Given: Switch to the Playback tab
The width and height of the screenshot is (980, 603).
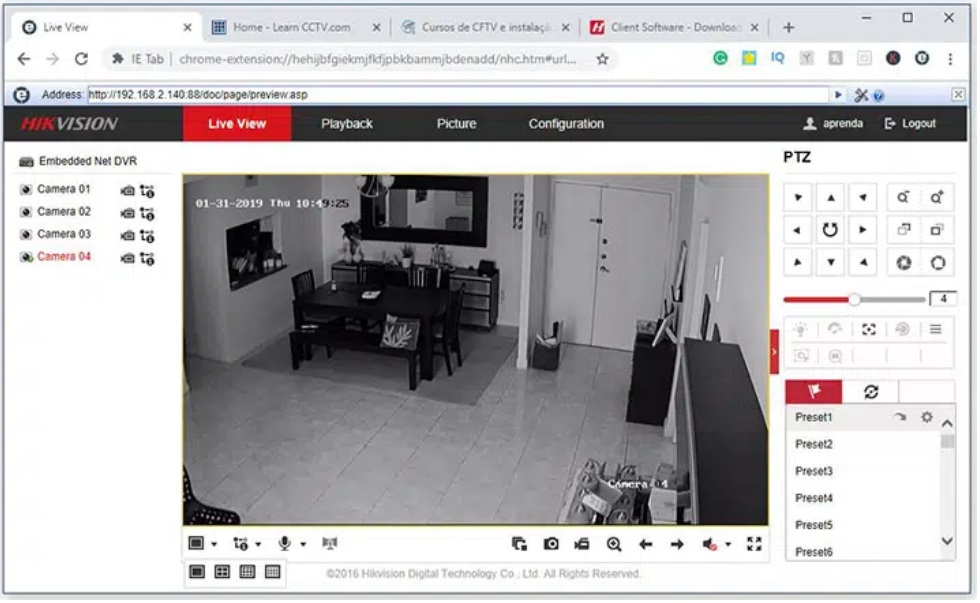Looking at the screenshot, I should (x=346, y=123).
